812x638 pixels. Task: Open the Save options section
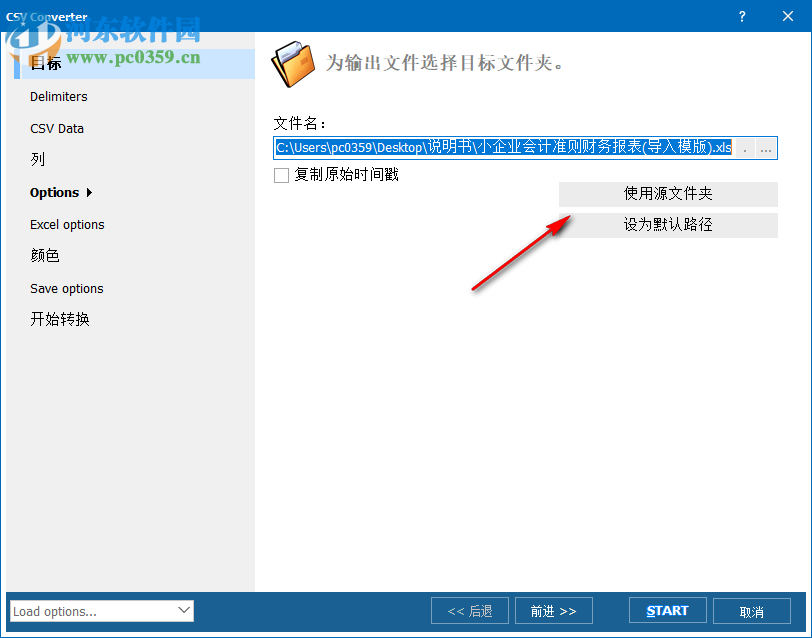click(x=66, y=288)
